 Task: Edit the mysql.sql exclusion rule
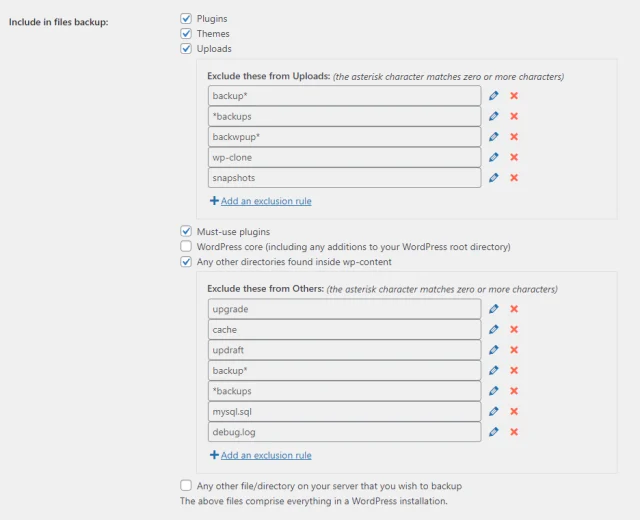point(494,411)
